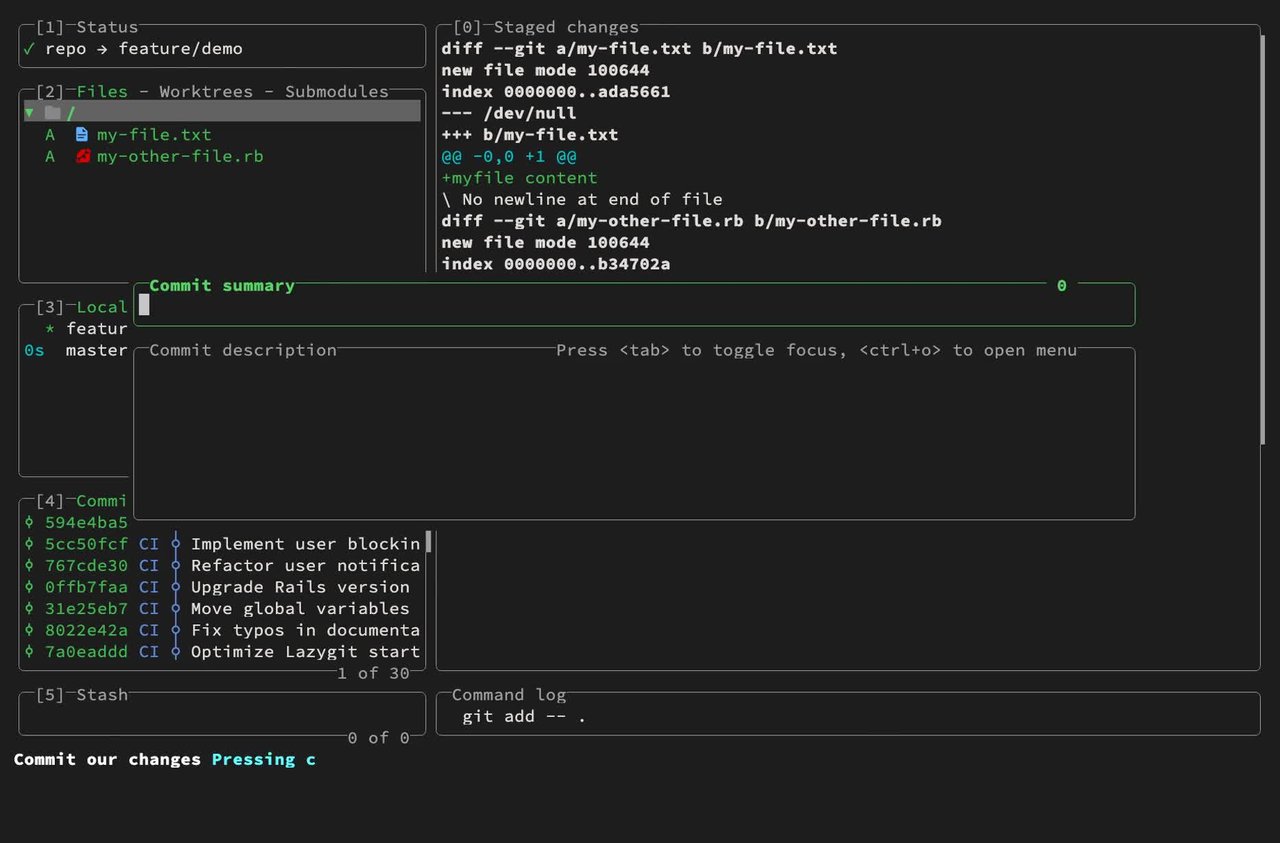Click the '@@ -0,0 +1 @@' hunk header

tap(509, 156)
